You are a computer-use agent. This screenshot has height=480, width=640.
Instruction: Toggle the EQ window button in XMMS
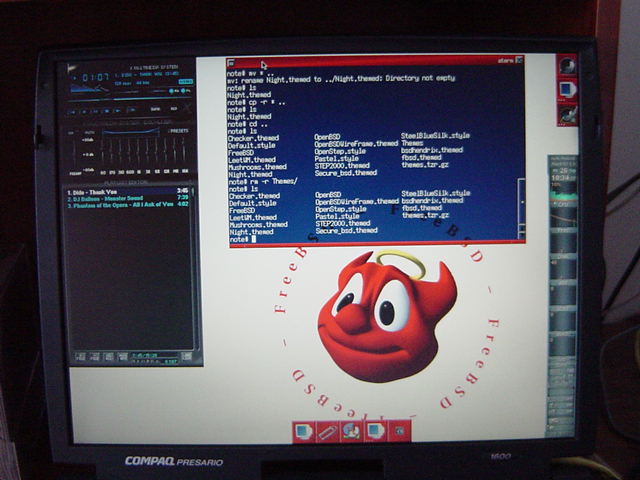point(172,91)
